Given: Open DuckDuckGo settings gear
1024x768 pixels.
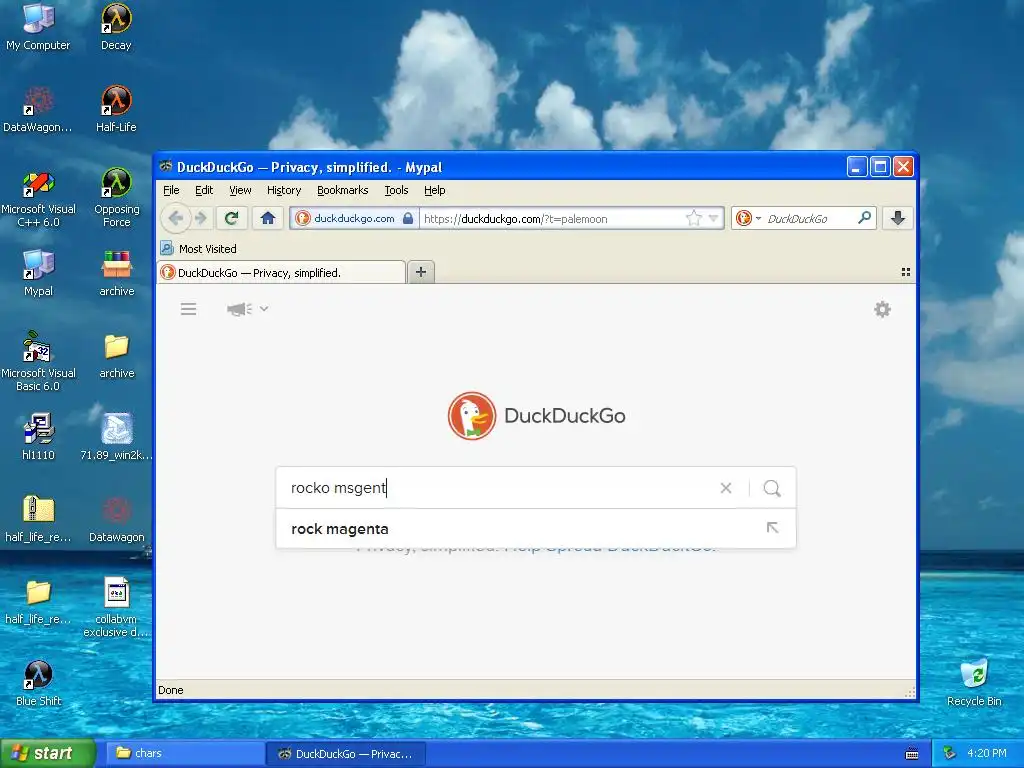Looking at the screenshot, I should coord(882,309).
